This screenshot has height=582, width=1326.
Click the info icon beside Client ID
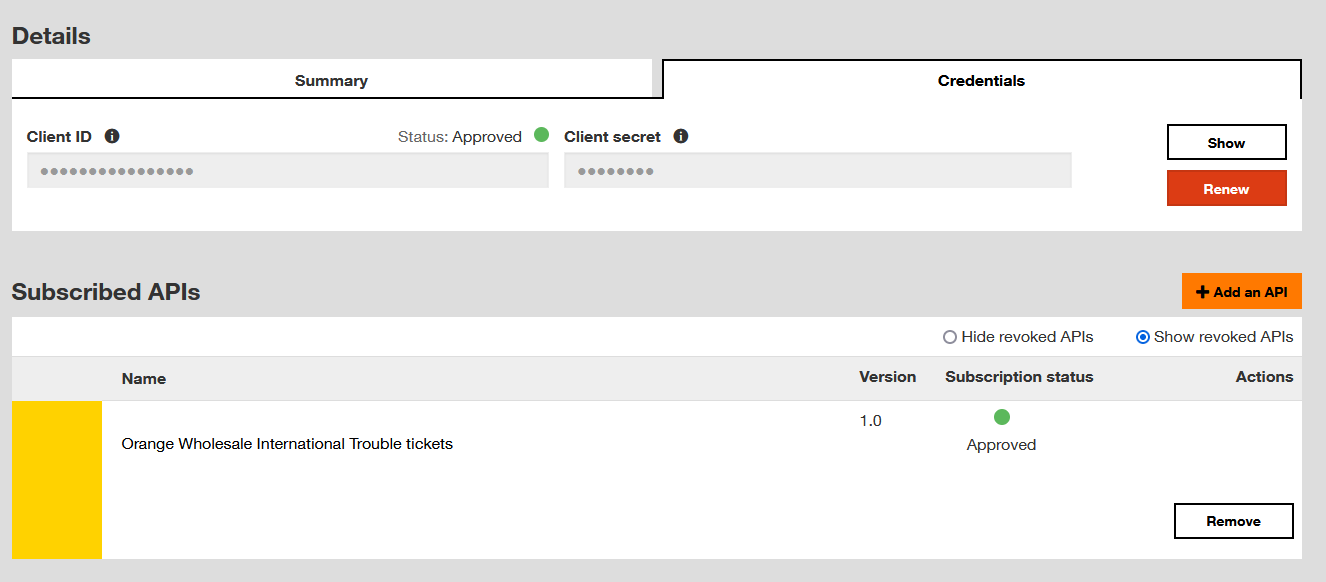(112, 136)
